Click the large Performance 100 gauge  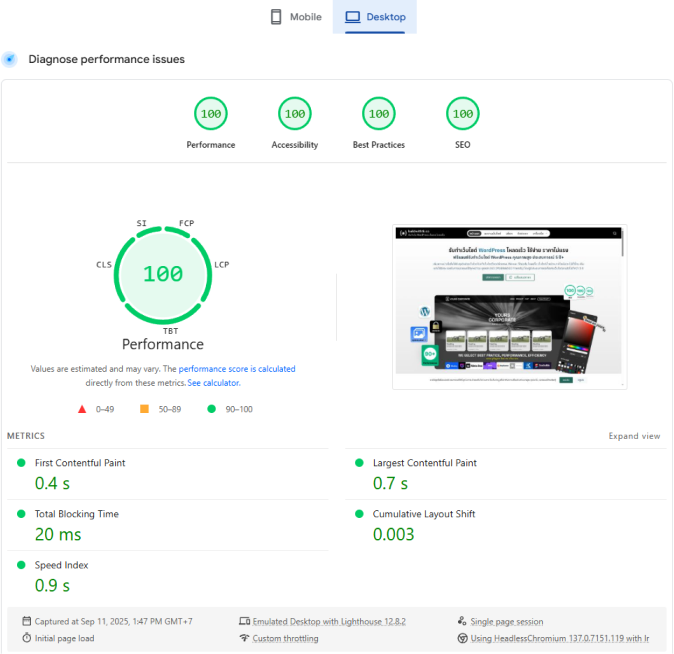click(x=163, y=274)
